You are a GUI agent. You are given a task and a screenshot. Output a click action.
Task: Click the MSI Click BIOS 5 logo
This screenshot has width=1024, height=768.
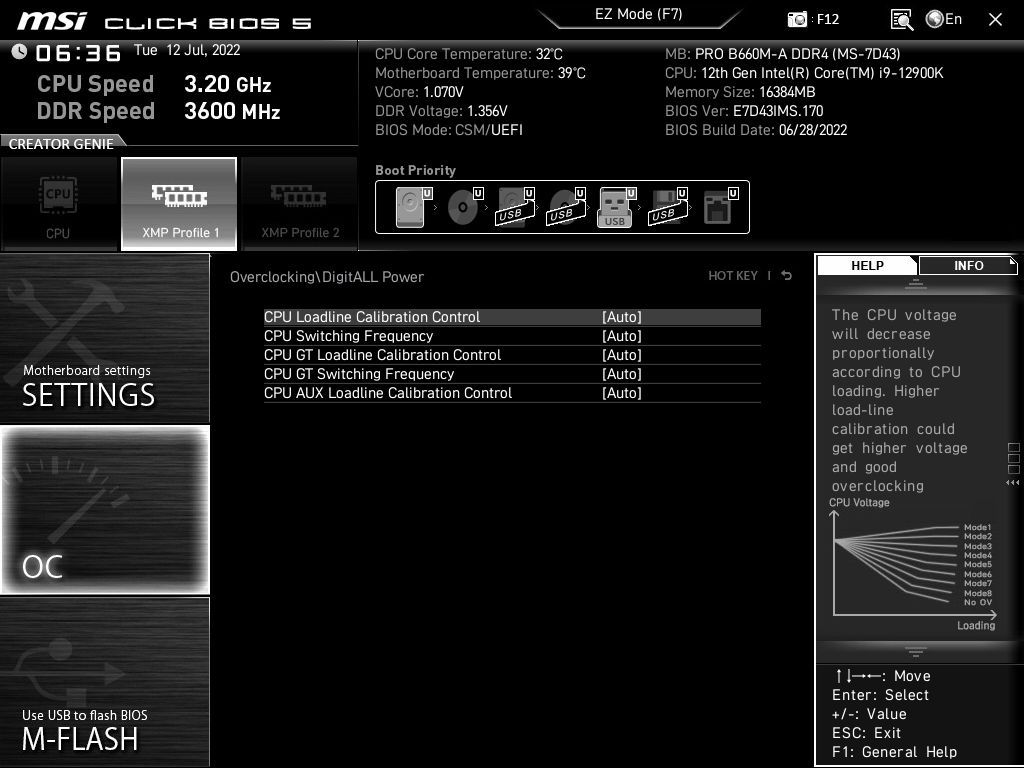[164, 21]
